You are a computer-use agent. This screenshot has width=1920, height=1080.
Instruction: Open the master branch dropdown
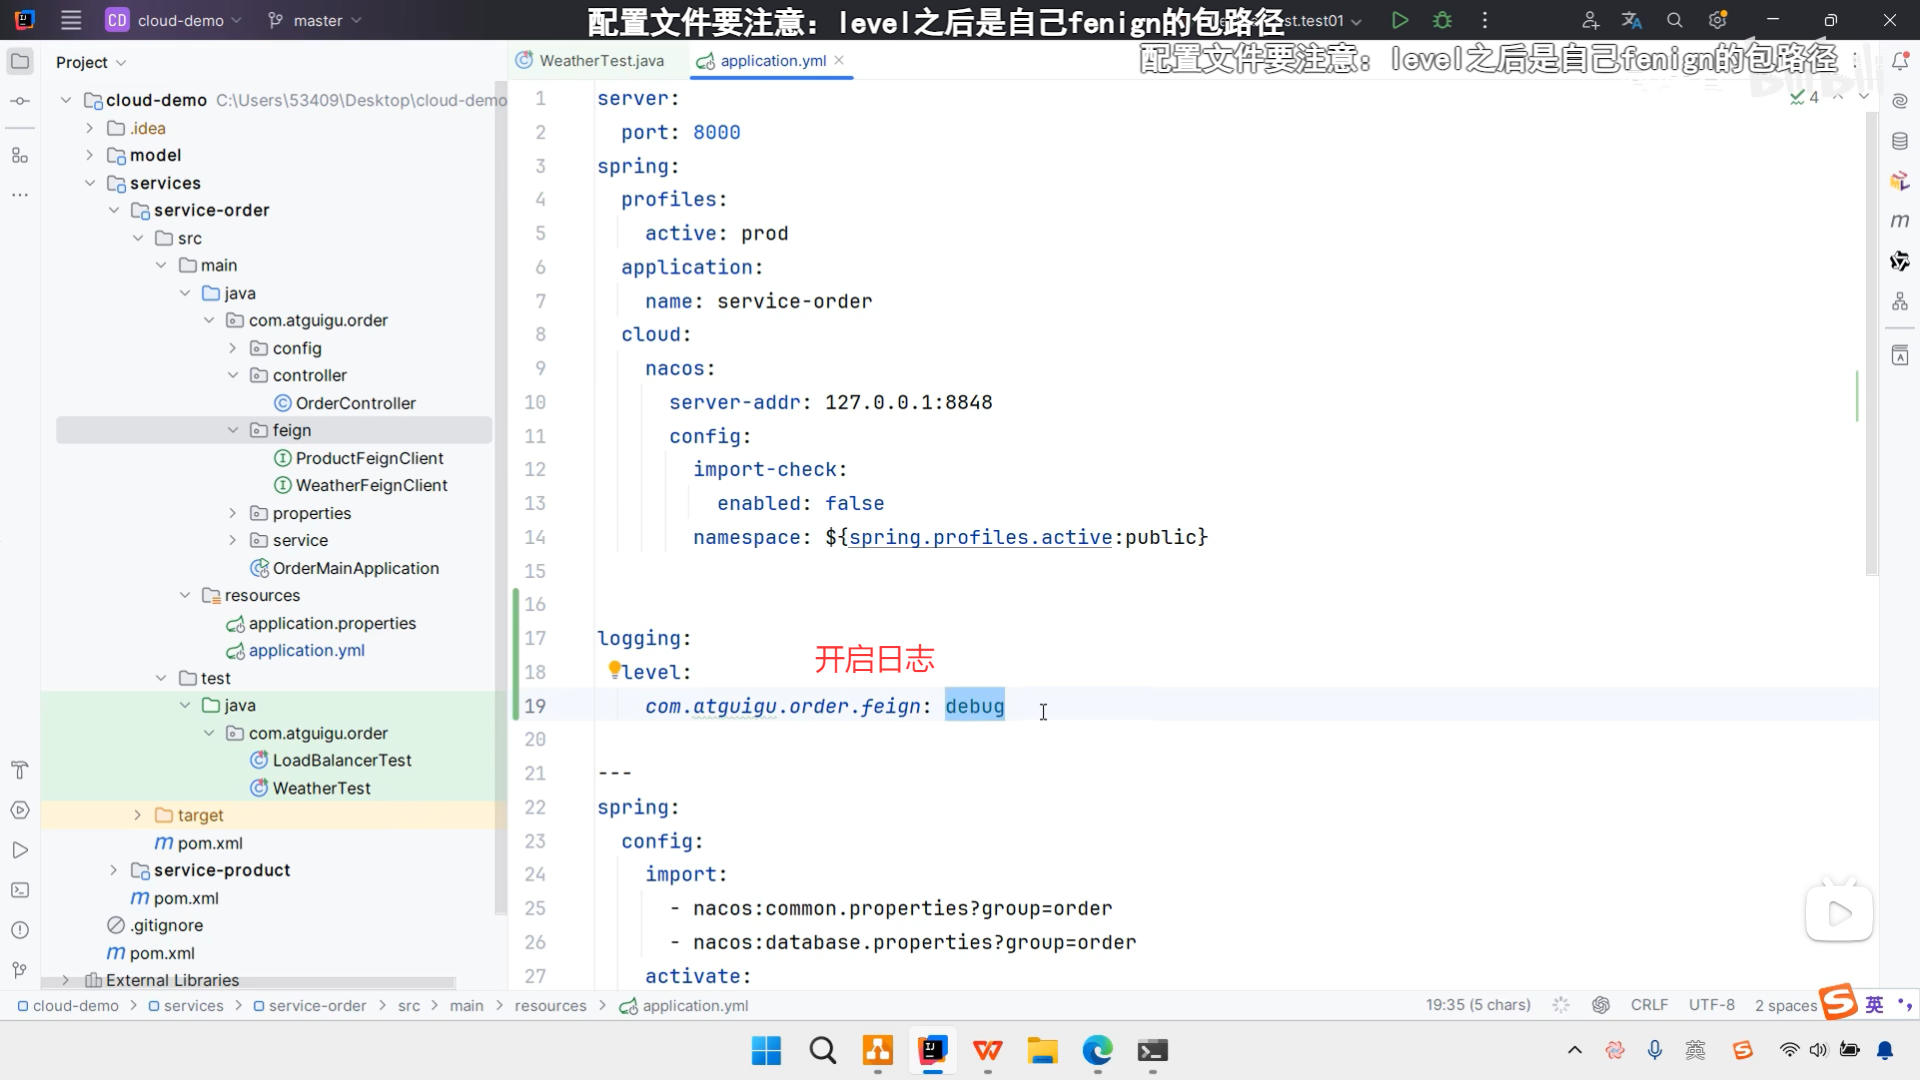313,20
